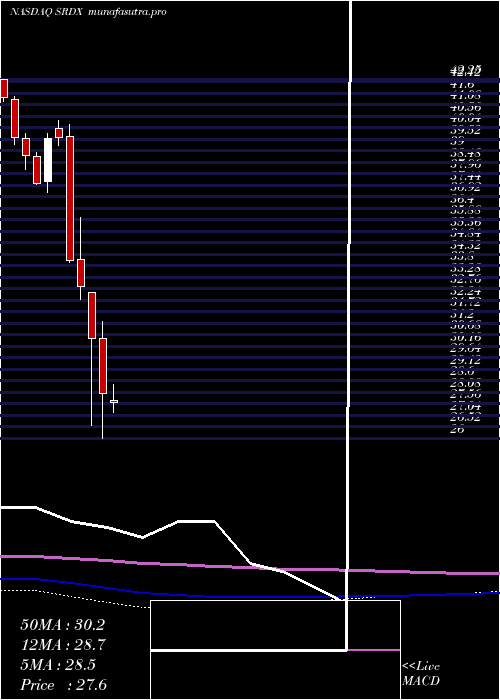Click the Price : 27.6 readout
Screen dimensions: 500x700
[x=63, y=685]
